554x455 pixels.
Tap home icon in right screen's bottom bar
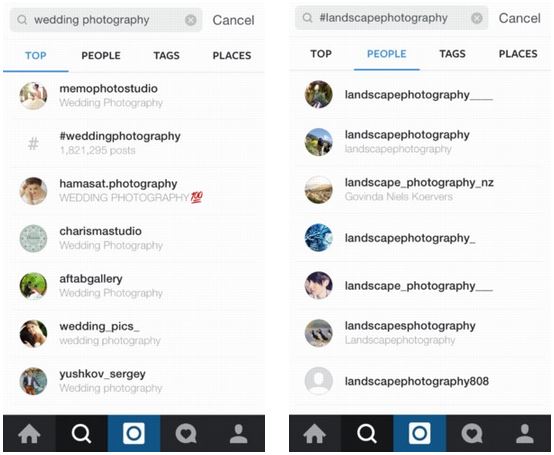click(x=315, y=433)
